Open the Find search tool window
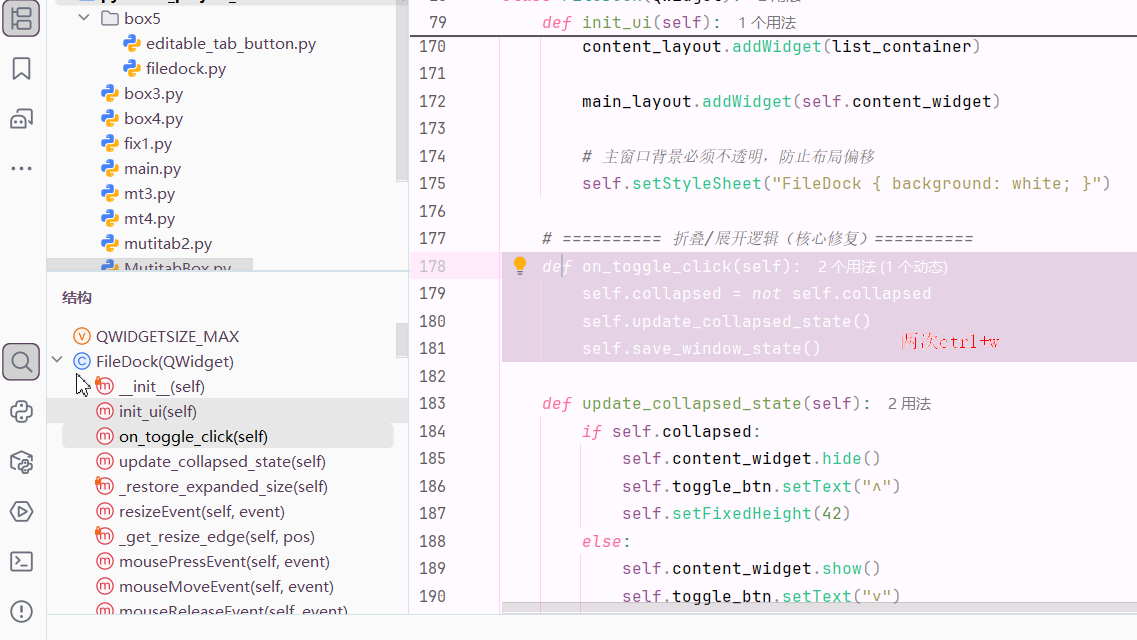Screen dimensions: 1137x640 21,362
